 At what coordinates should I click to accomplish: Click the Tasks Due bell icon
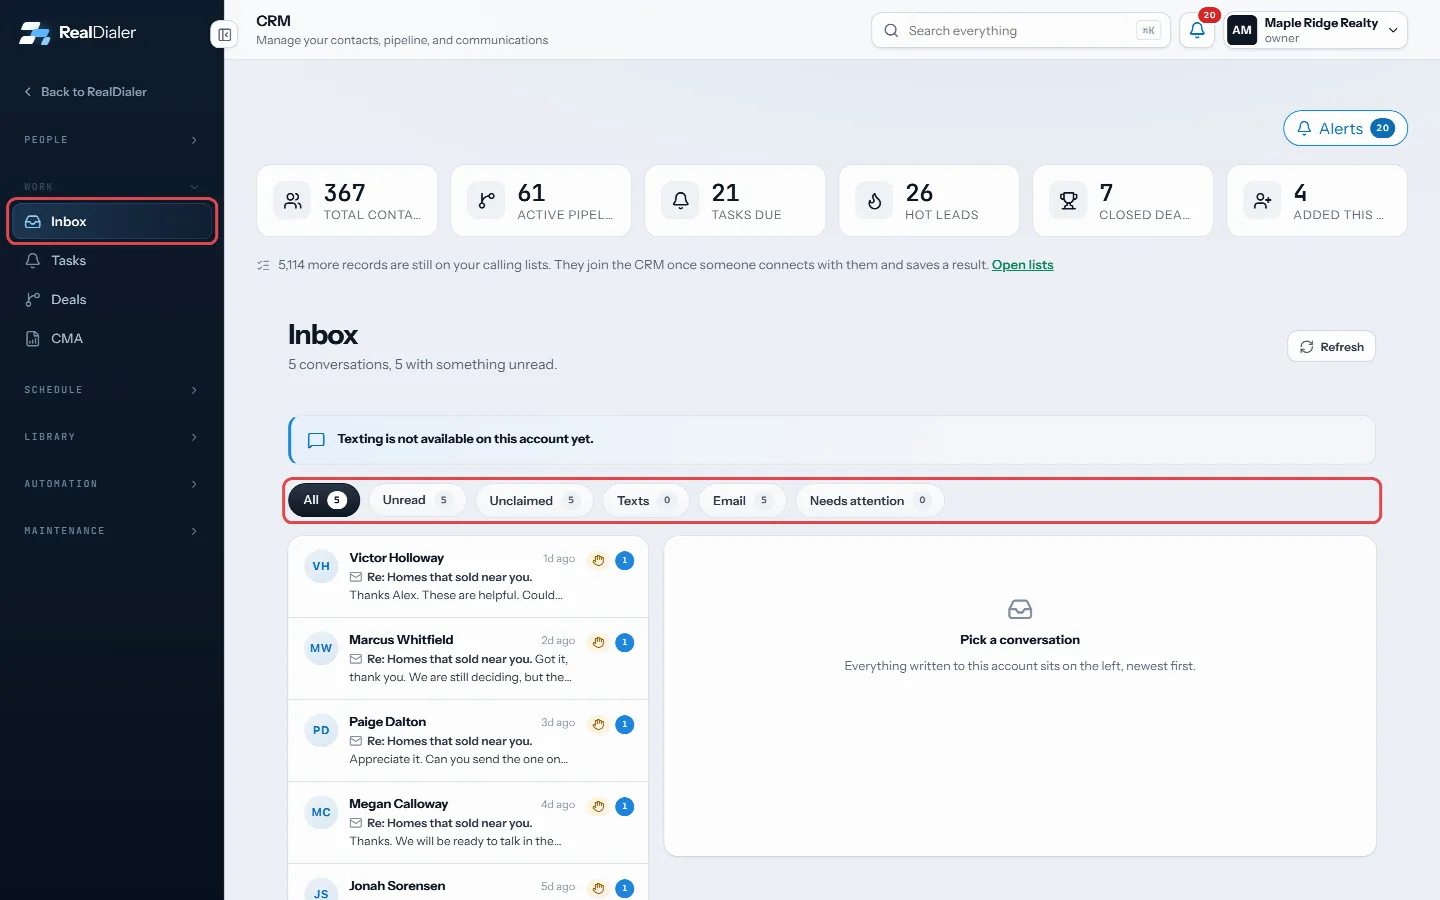680,201
